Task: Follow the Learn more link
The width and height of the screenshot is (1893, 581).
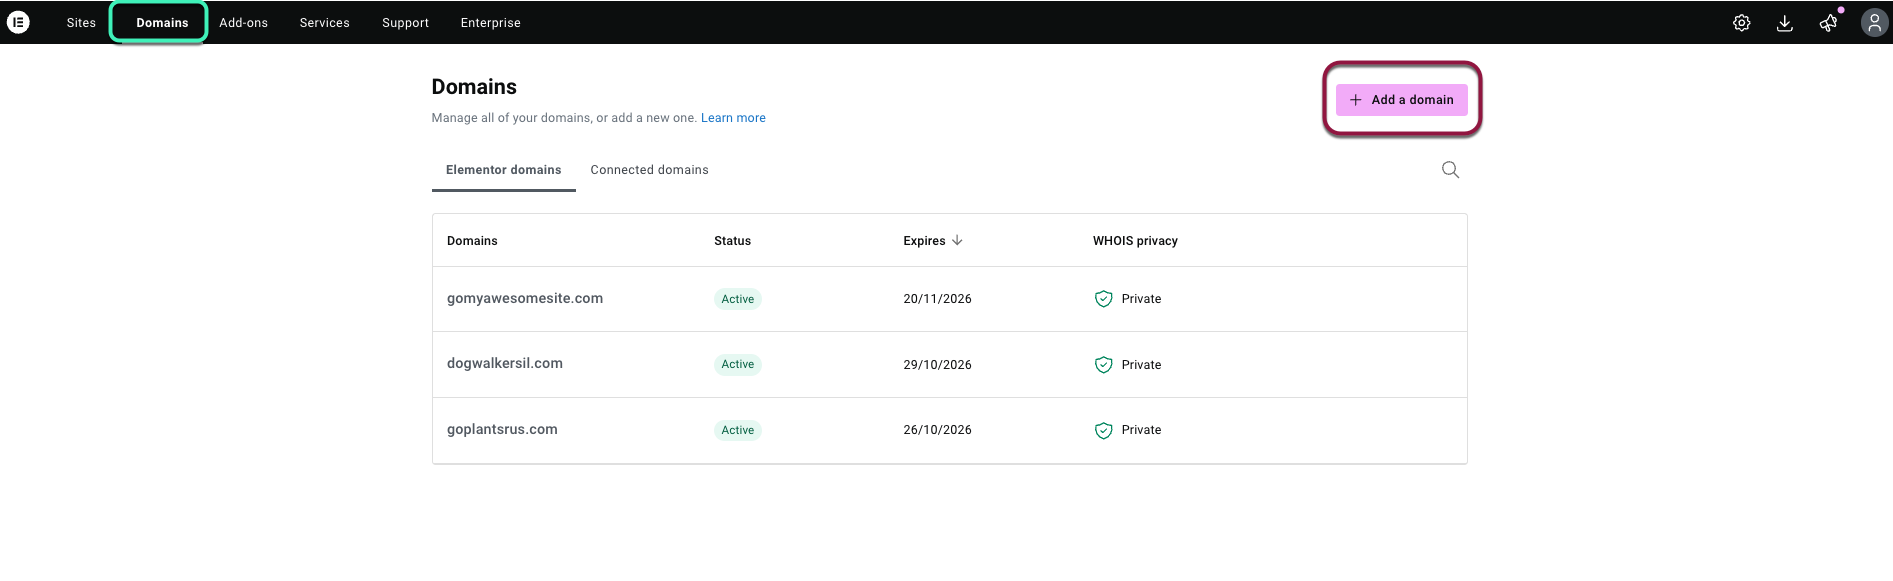Action: (733, 118)
